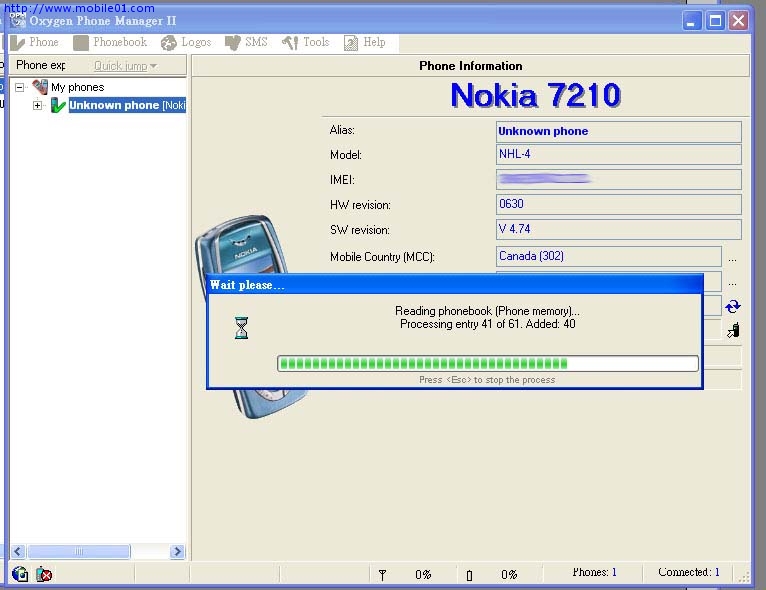The image size is (766, 590).
Task: Collapse the My phones tree node
Action: click(20, 87)
